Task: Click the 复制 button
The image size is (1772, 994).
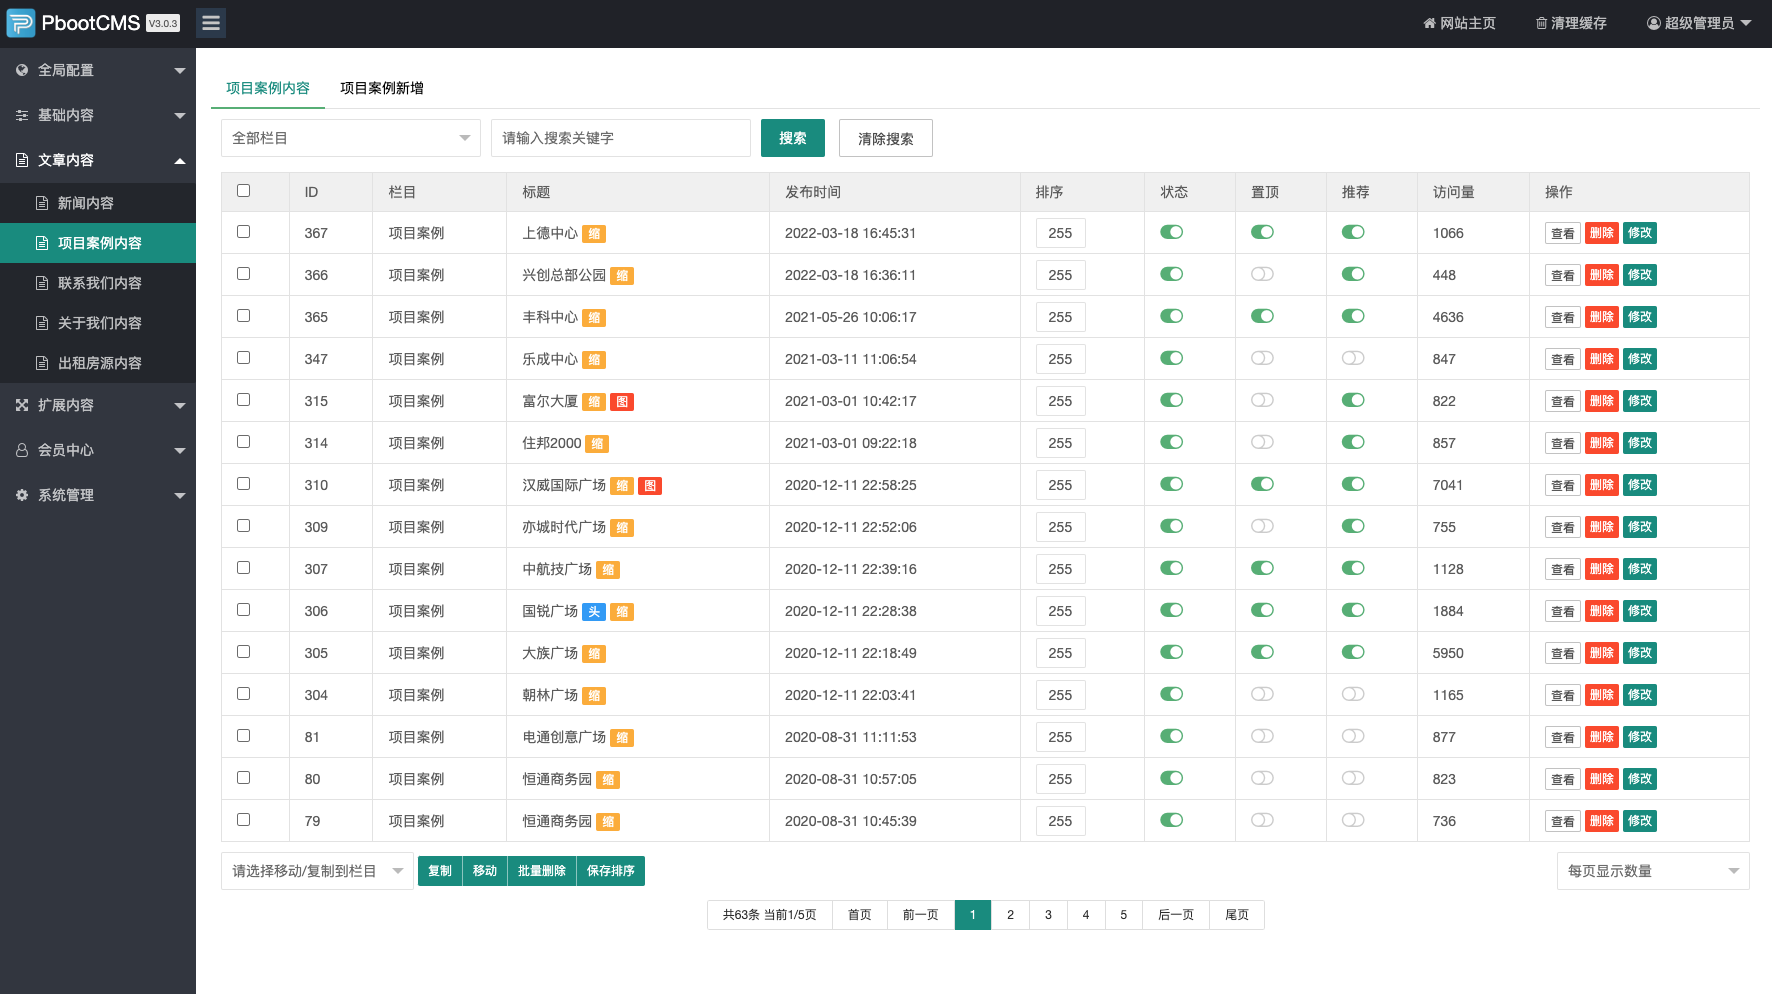Action: (x=440, y=871)
